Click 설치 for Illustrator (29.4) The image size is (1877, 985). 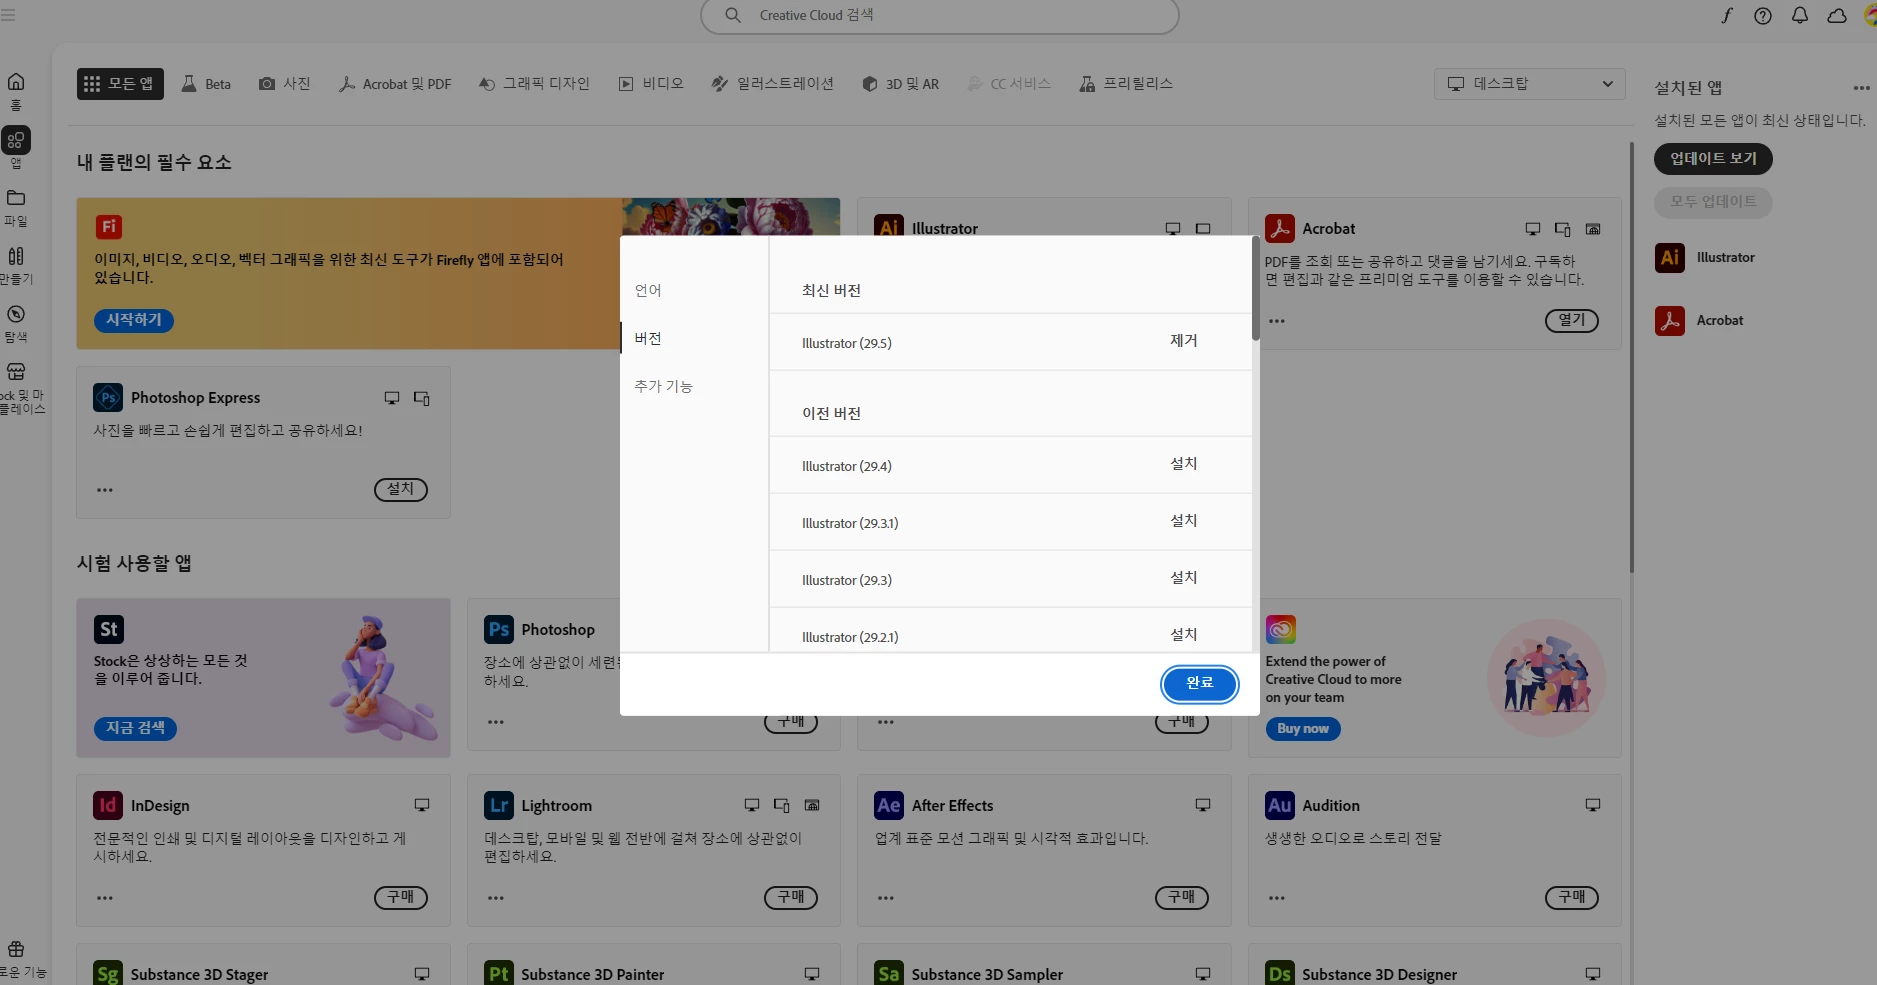pyautogui.click(x=1184, y=464)
